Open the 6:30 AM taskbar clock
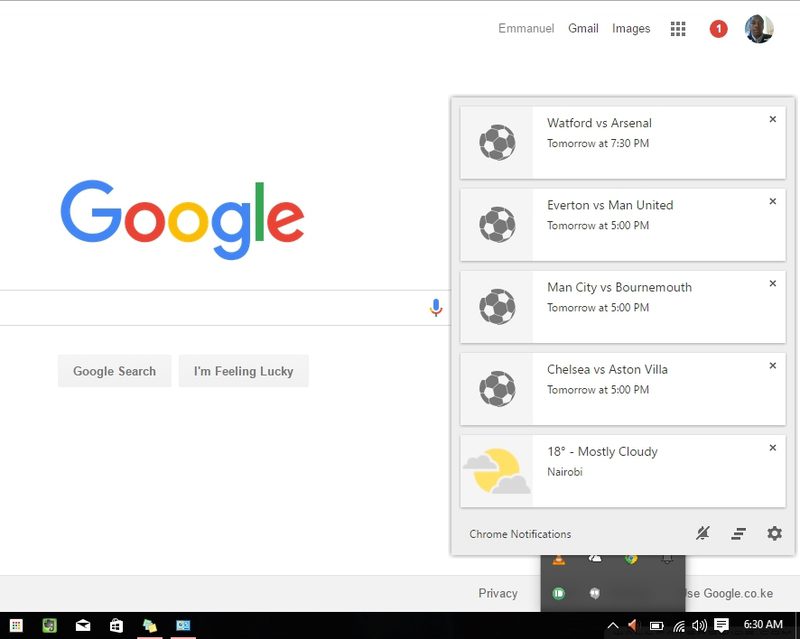Image resolution: width=800 pixels, height=639 pixels. click(763, 625)
